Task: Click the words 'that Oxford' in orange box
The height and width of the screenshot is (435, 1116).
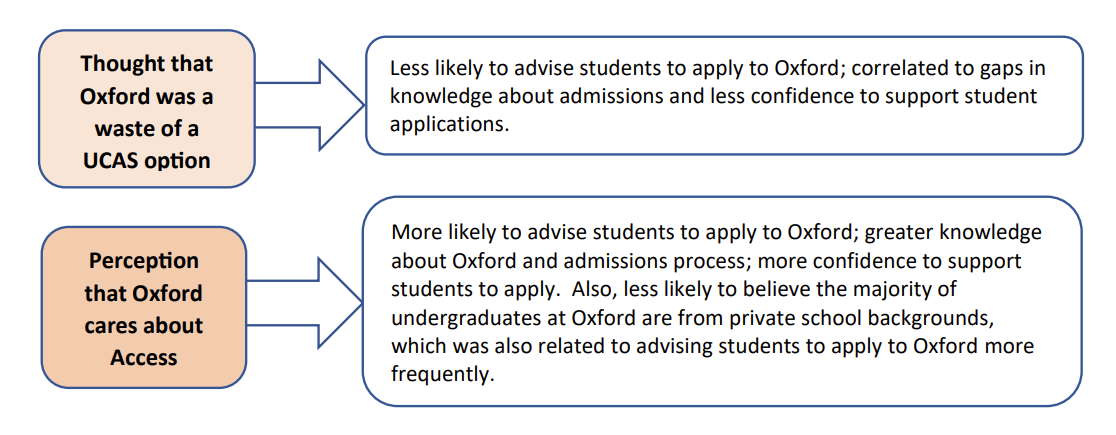Action: (x=146, y=293)
